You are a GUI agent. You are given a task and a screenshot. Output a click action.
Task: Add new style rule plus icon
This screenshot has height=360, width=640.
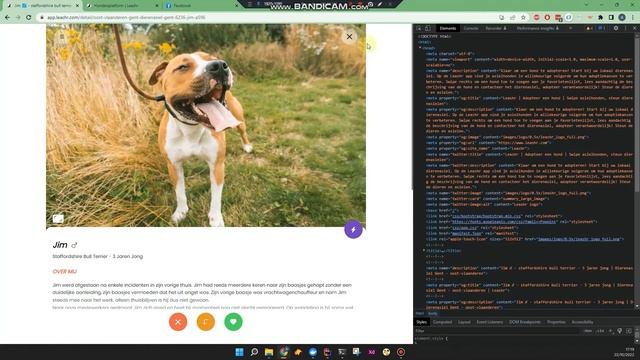click(x=610, y=331)
